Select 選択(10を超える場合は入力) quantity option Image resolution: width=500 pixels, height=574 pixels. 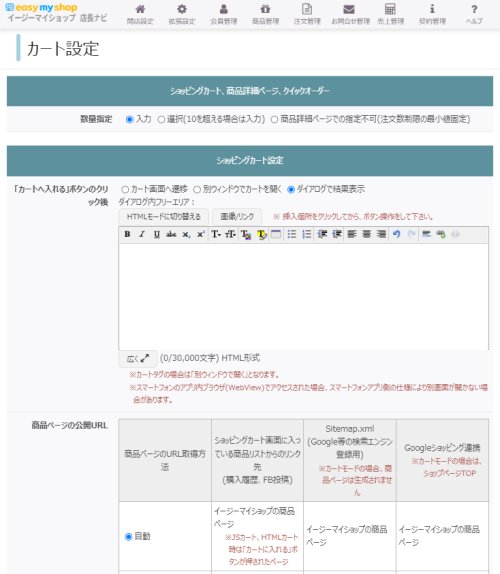(x=161, y=119)
